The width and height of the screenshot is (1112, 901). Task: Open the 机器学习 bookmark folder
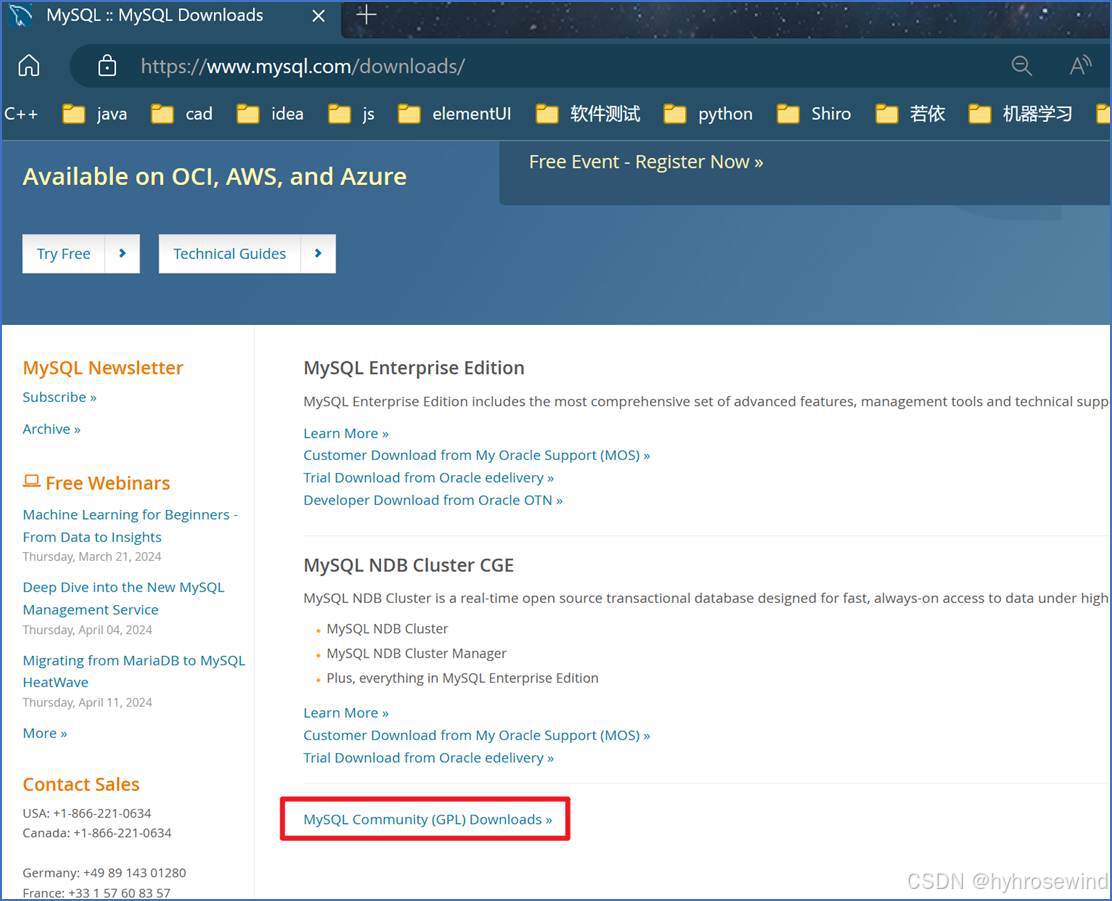(x=1021, y=114)
